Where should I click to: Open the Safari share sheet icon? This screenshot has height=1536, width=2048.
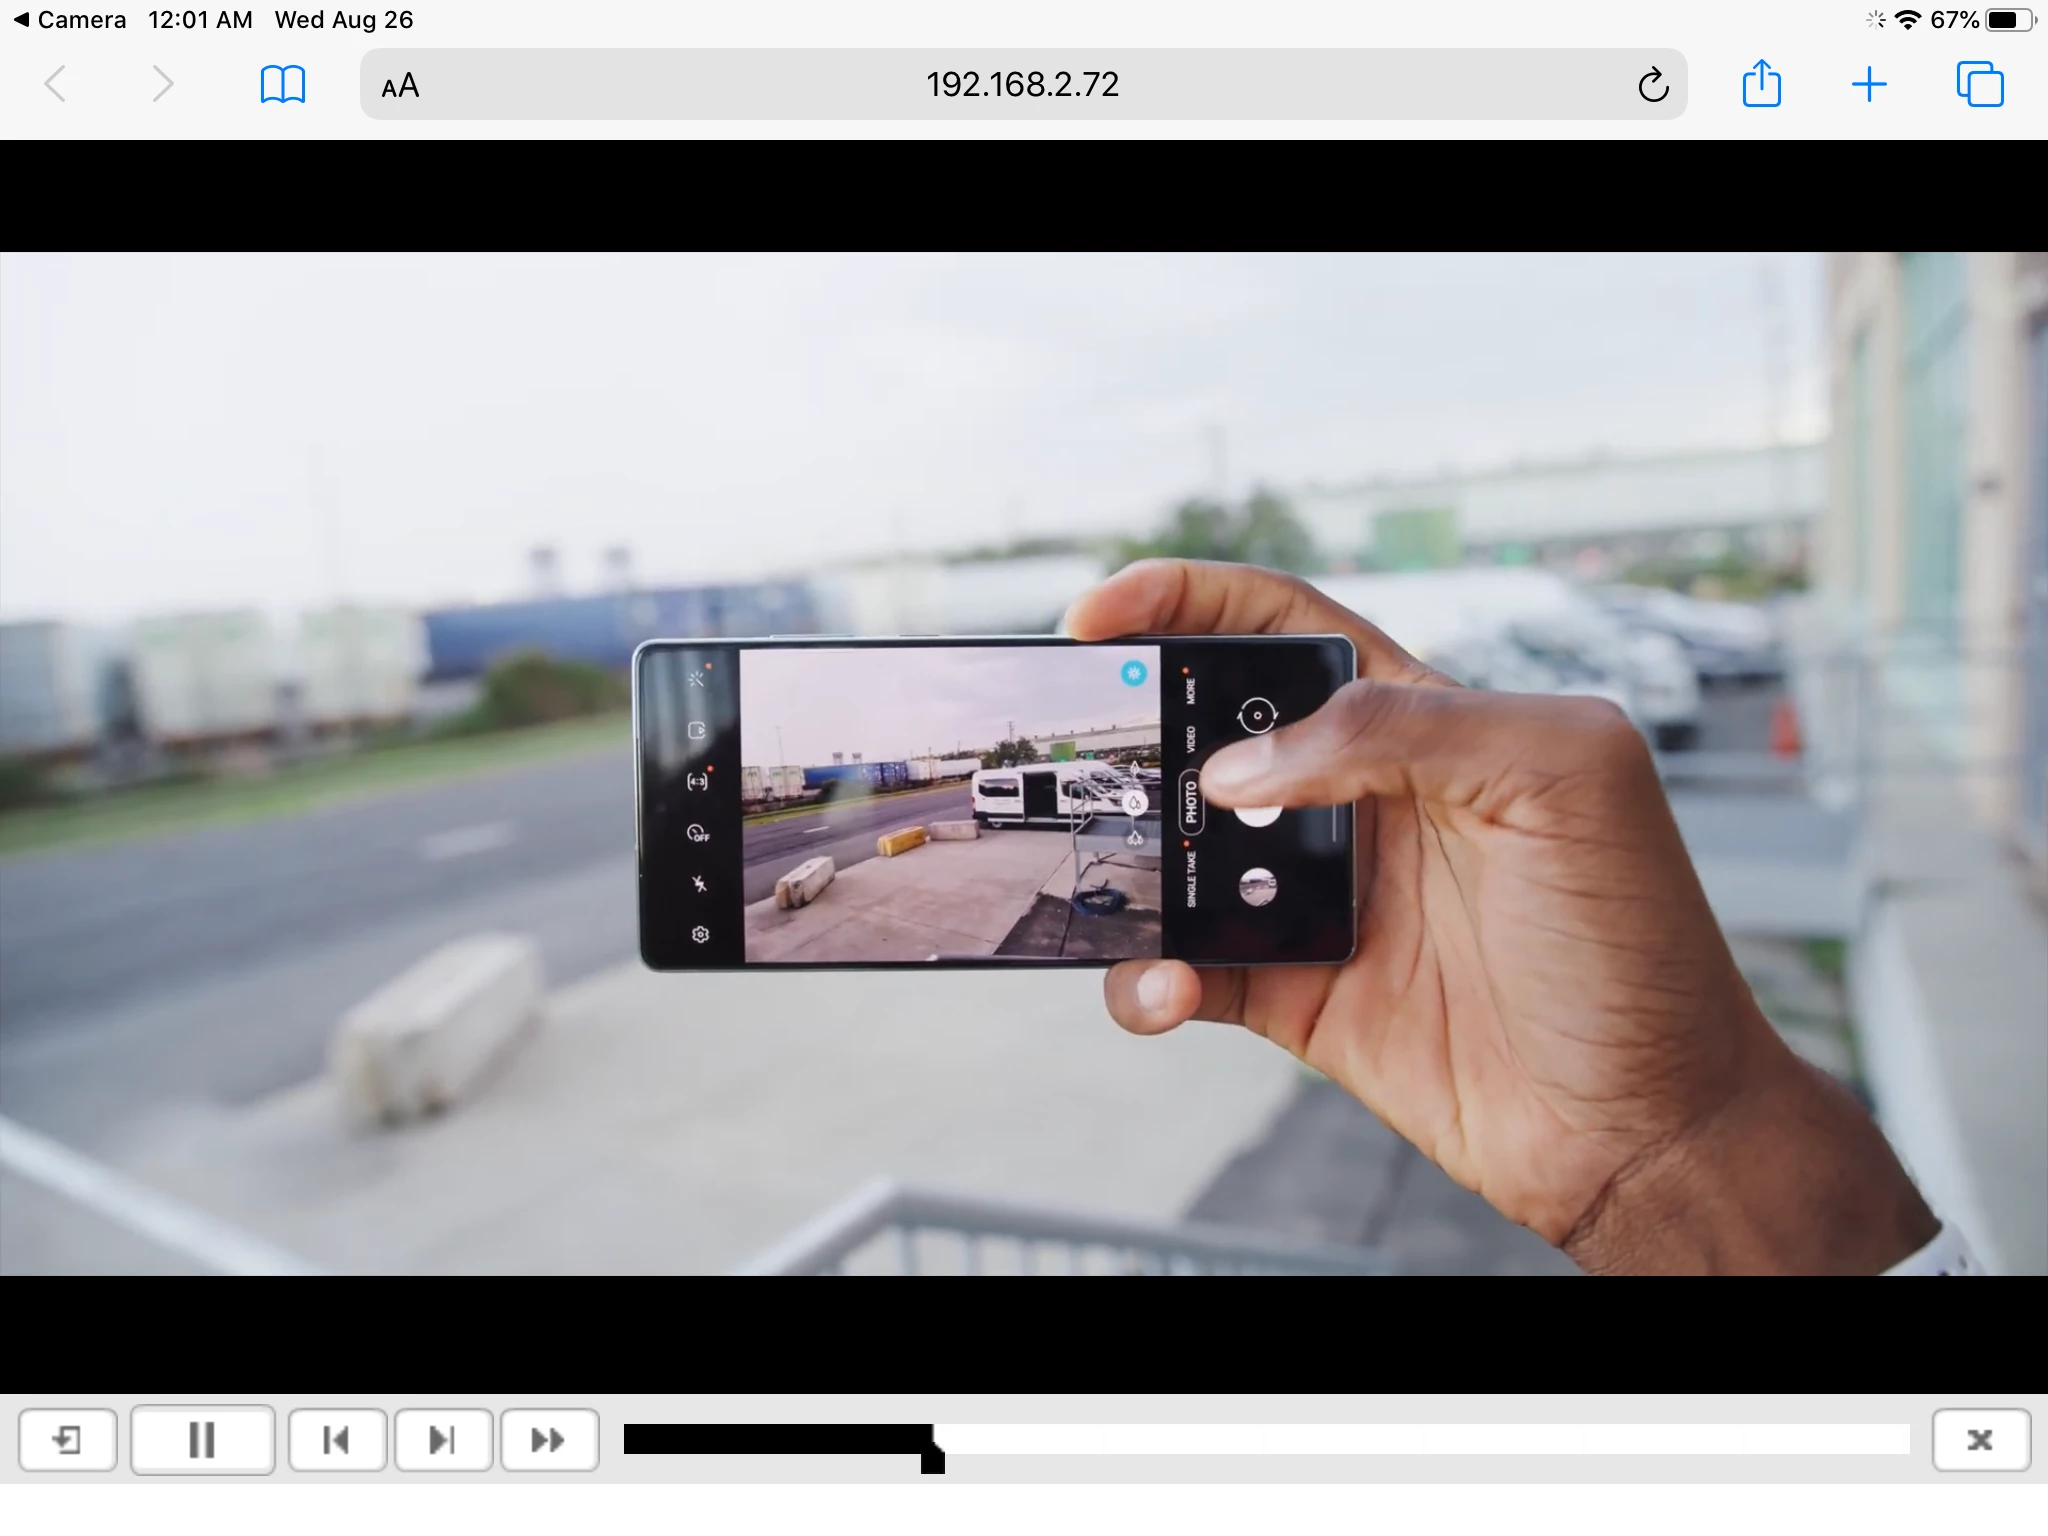click(1761, 84)
